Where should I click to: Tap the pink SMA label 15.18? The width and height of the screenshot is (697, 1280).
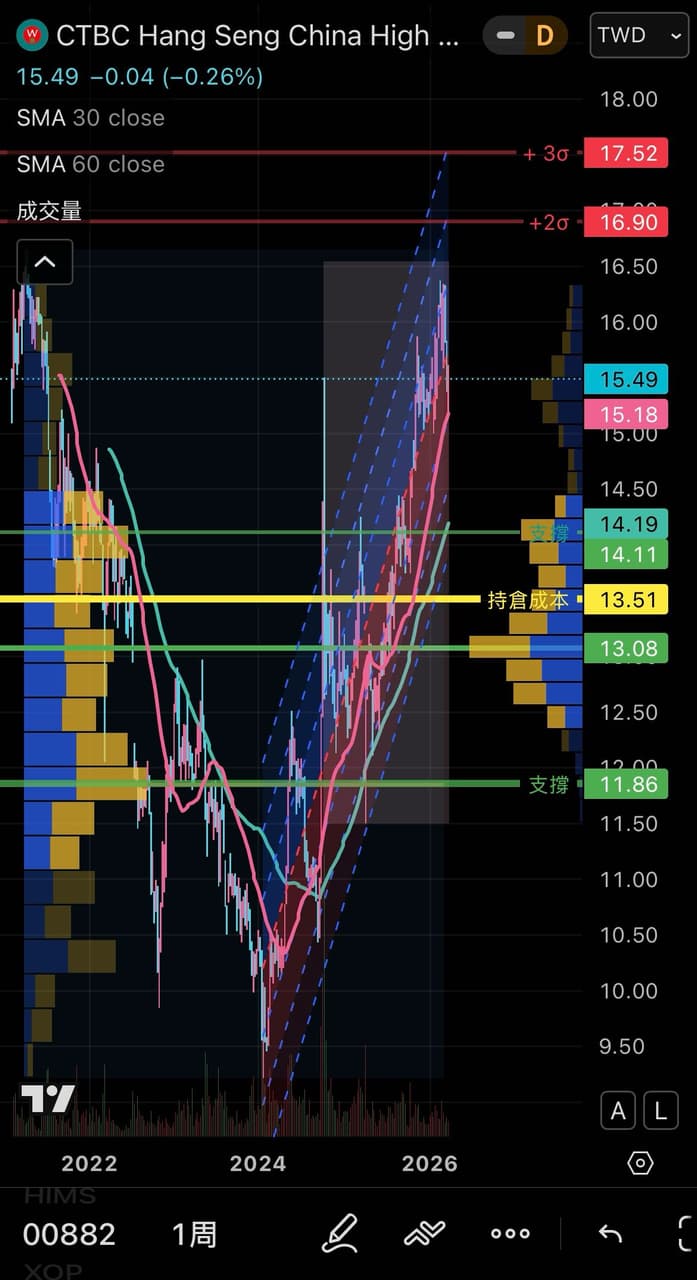click(627, 413)
